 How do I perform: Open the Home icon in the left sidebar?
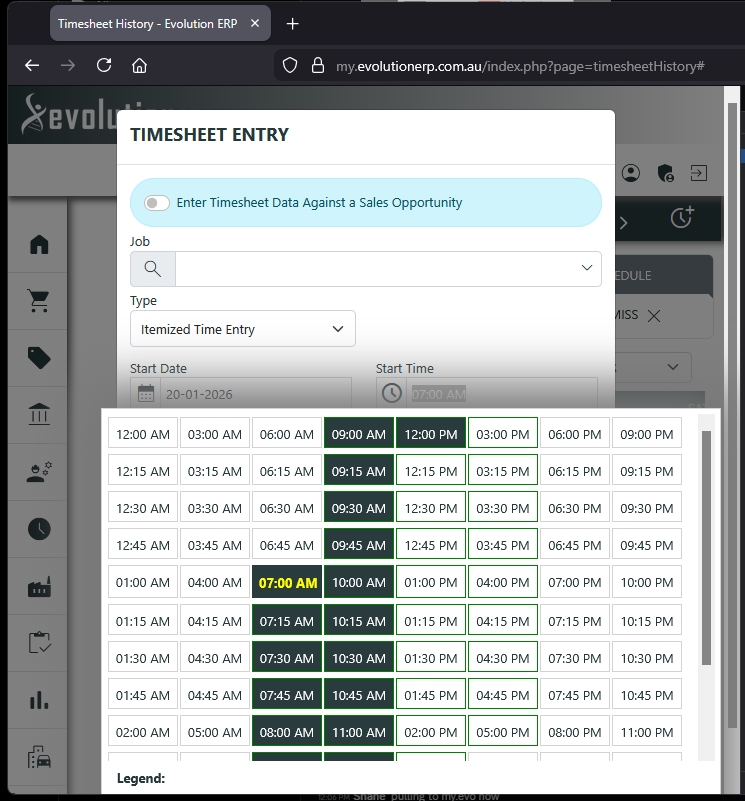(39, 245)
